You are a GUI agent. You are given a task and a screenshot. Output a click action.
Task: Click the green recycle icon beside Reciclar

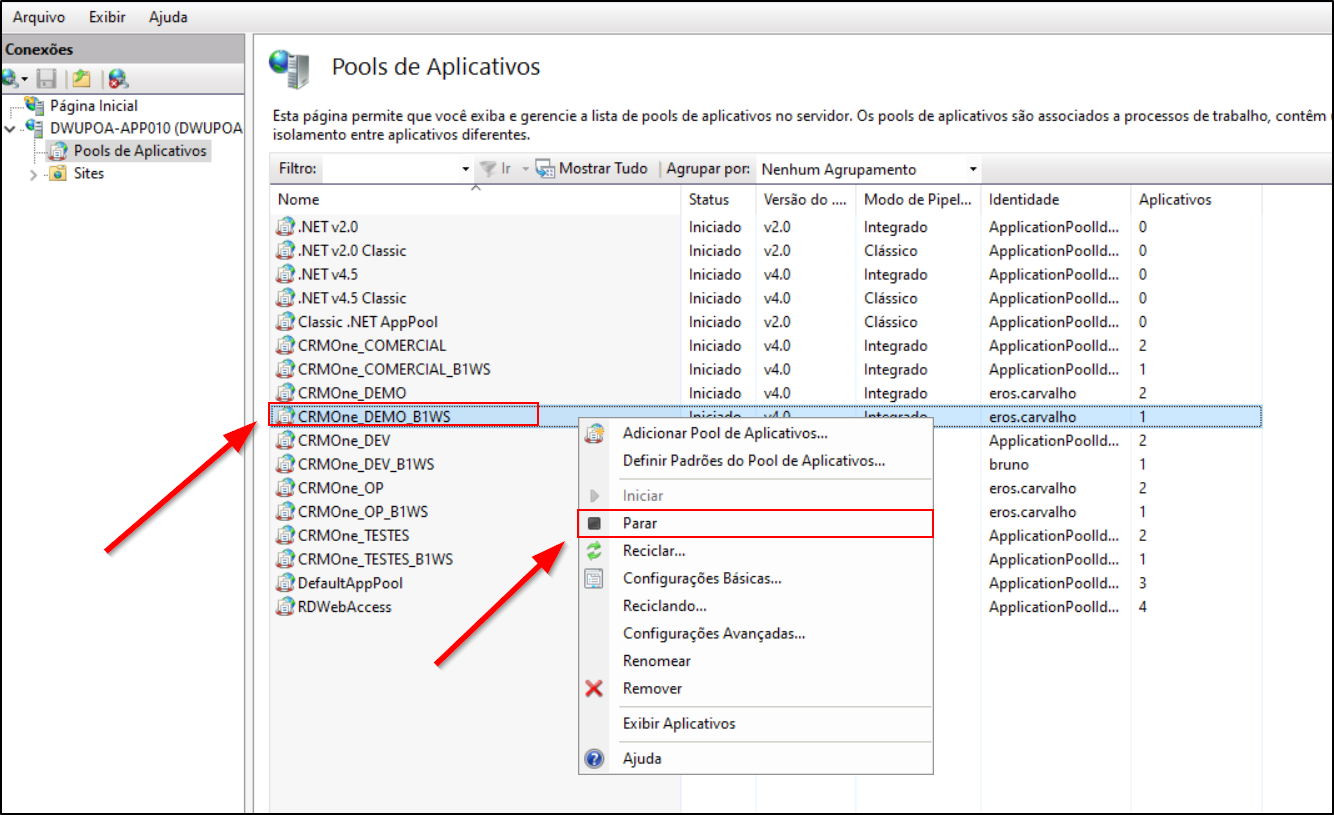pyautogui.click(x=594, y=551)
